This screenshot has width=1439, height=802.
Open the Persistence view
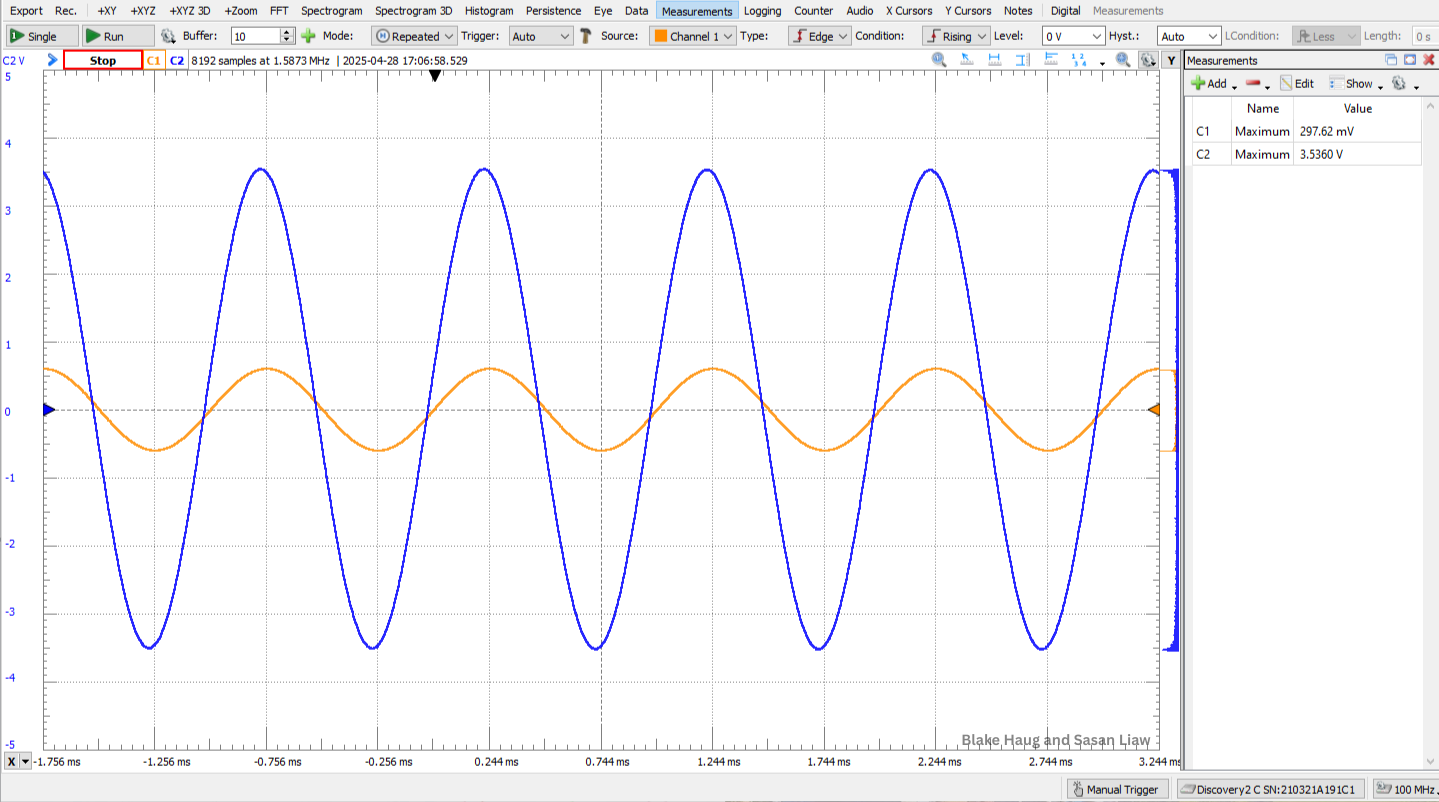coord(553,10)
